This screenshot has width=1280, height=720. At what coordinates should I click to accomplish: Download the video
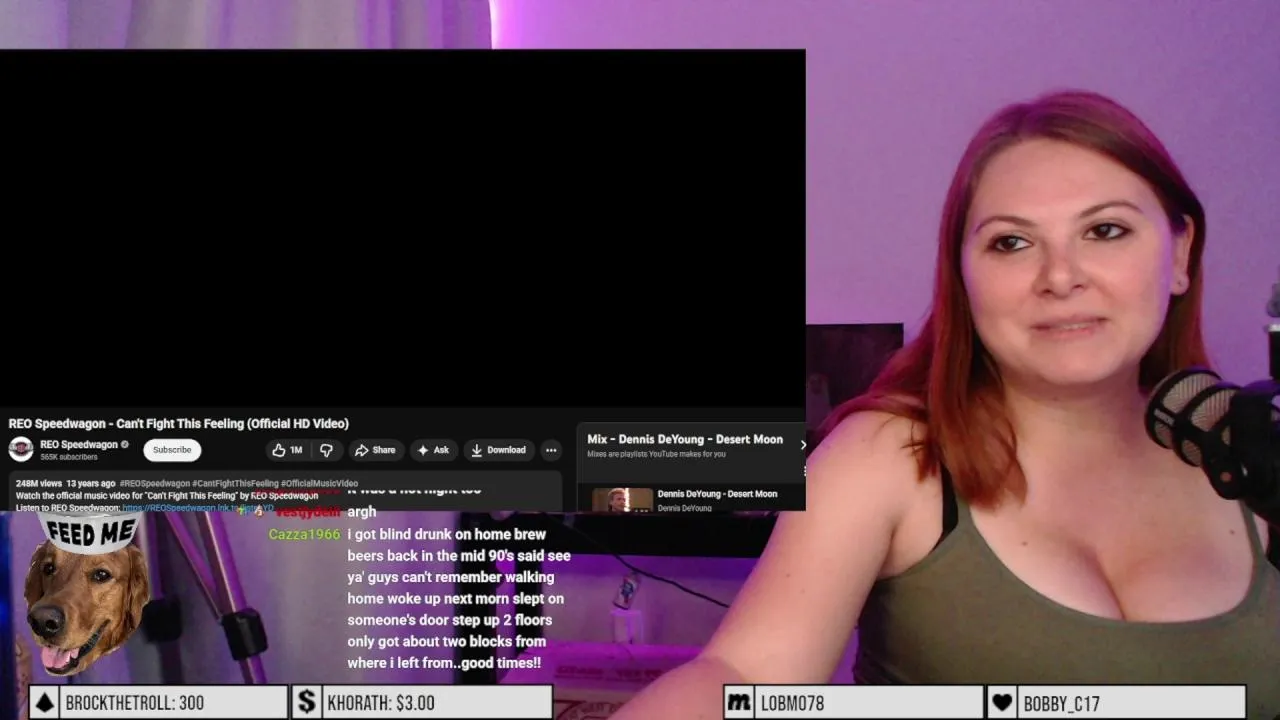(499, 450)
